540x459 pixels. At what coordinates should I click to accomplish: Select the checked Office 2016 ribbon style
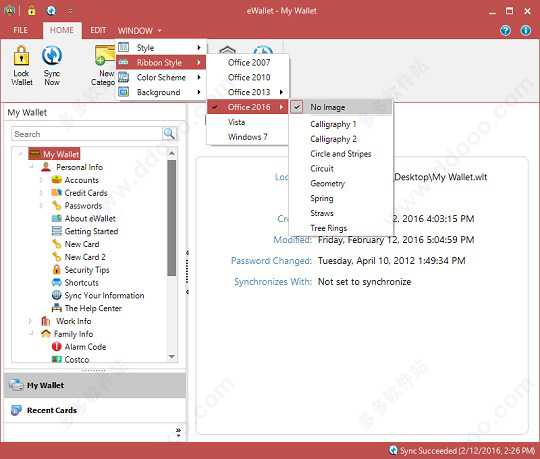coord(247,107)
